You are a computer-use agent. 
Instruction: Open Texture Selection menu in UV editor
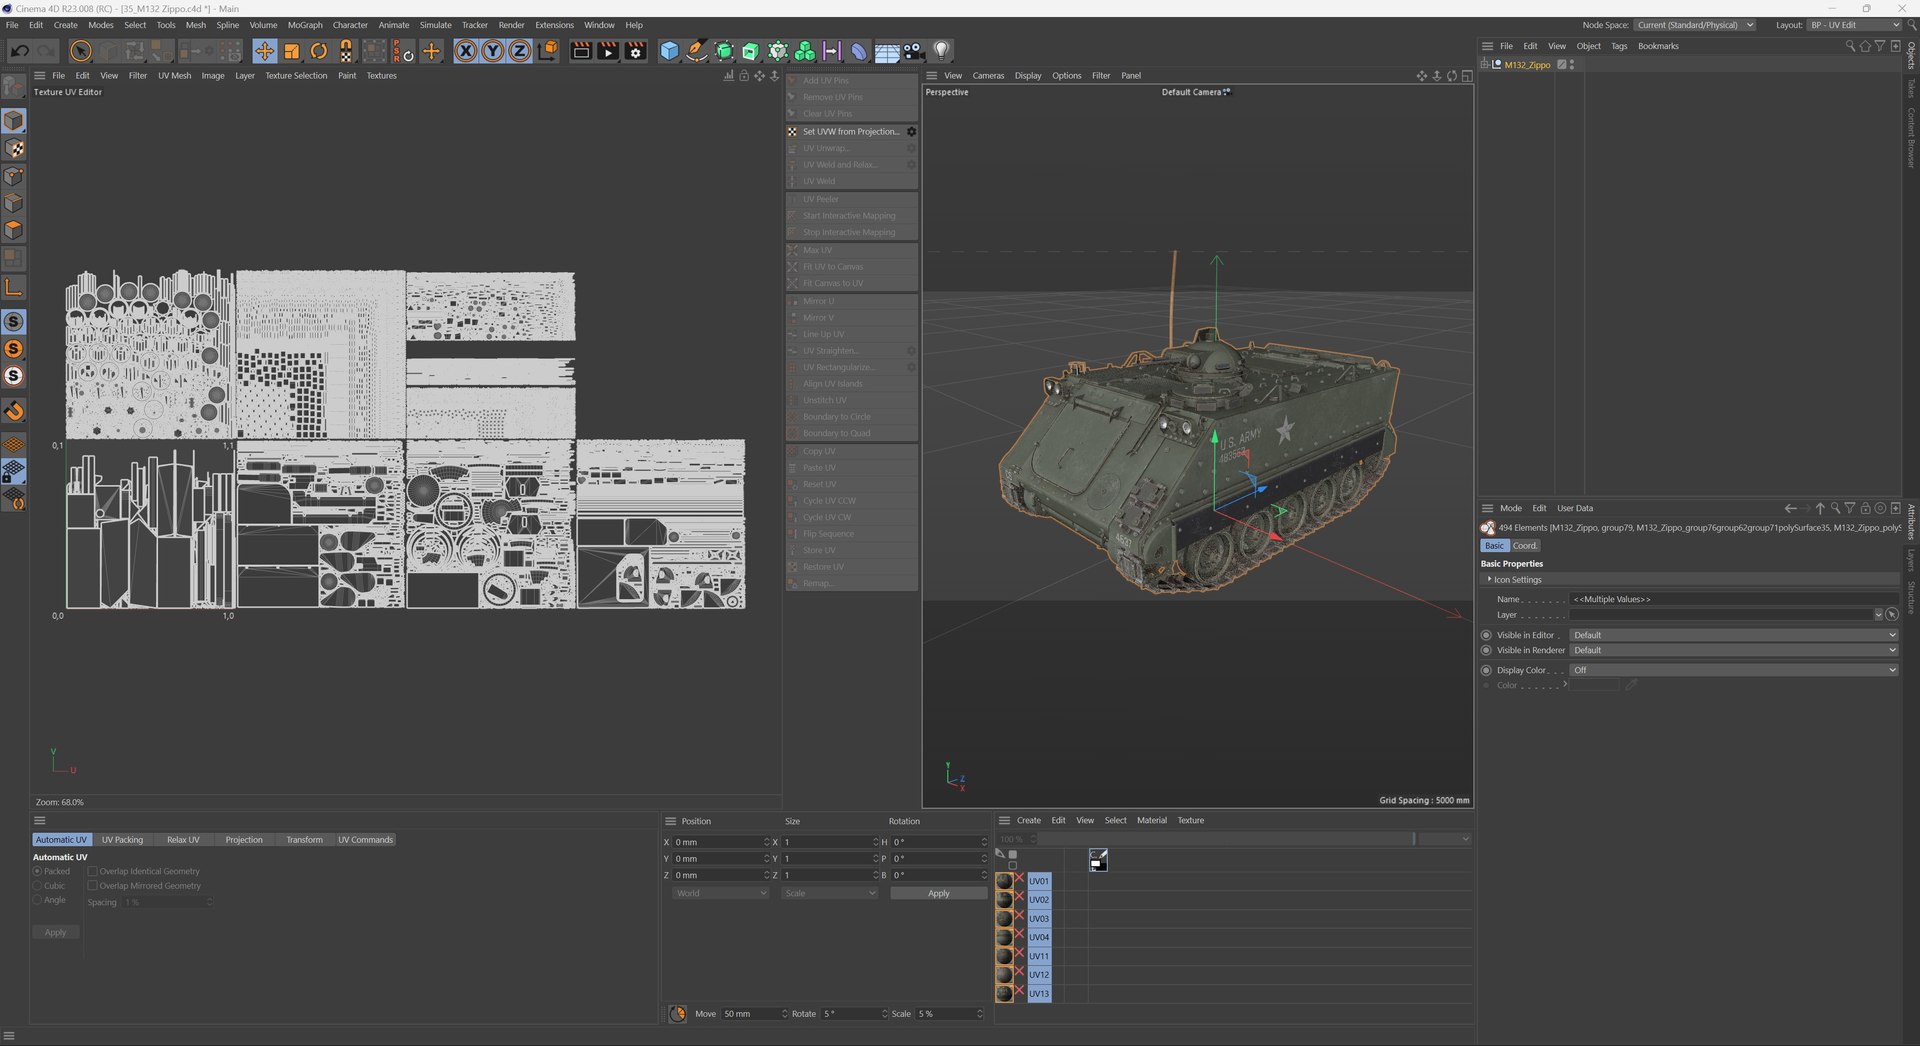coord(296,76)
